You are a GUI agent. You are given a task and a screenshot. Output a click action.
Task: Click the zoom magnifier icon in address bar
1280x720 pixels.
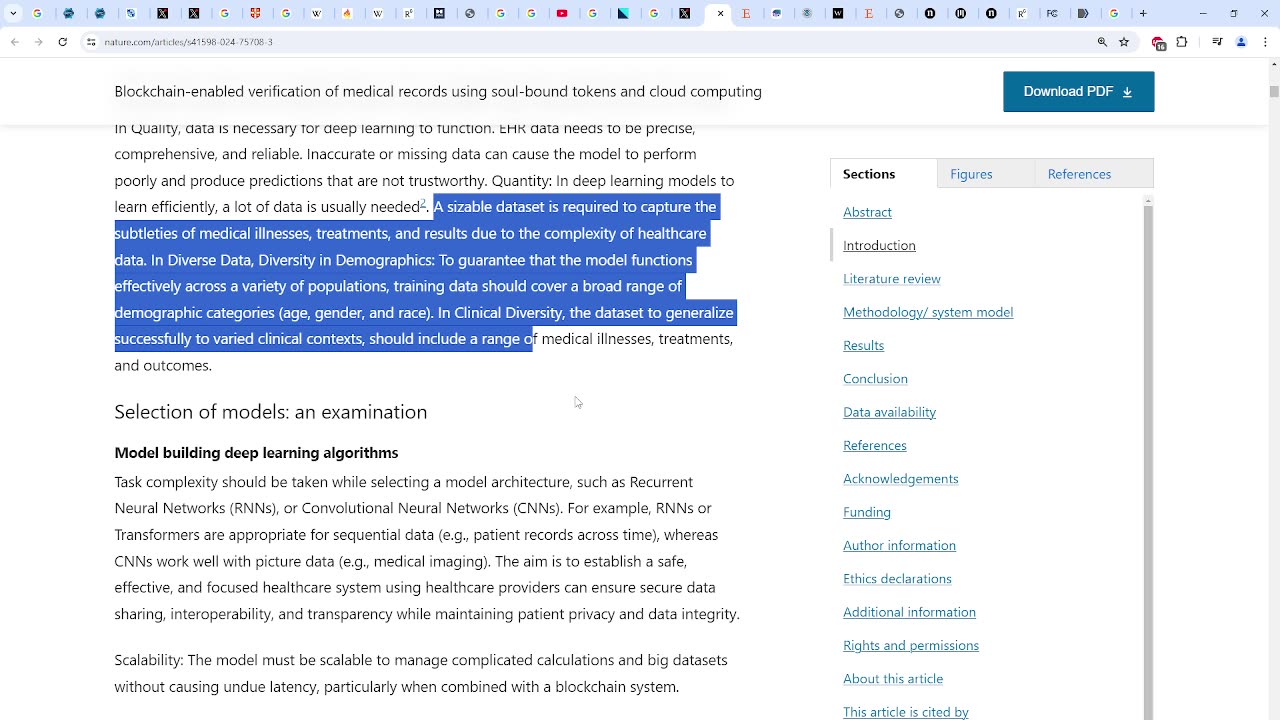(x=1102, y=42)
